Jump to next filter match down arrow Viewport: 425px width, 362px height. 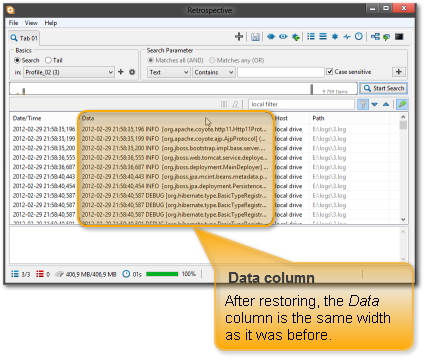tap(375, 104)
